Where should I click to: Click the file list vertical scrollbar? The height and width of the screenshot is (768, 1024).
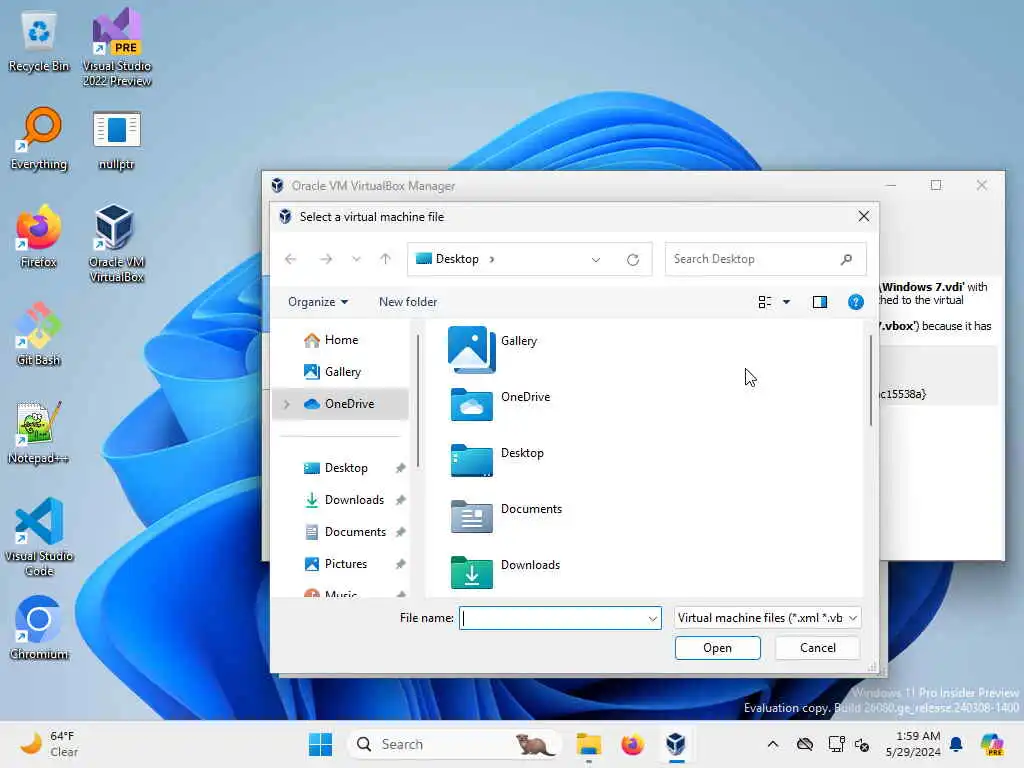[871, 380]
